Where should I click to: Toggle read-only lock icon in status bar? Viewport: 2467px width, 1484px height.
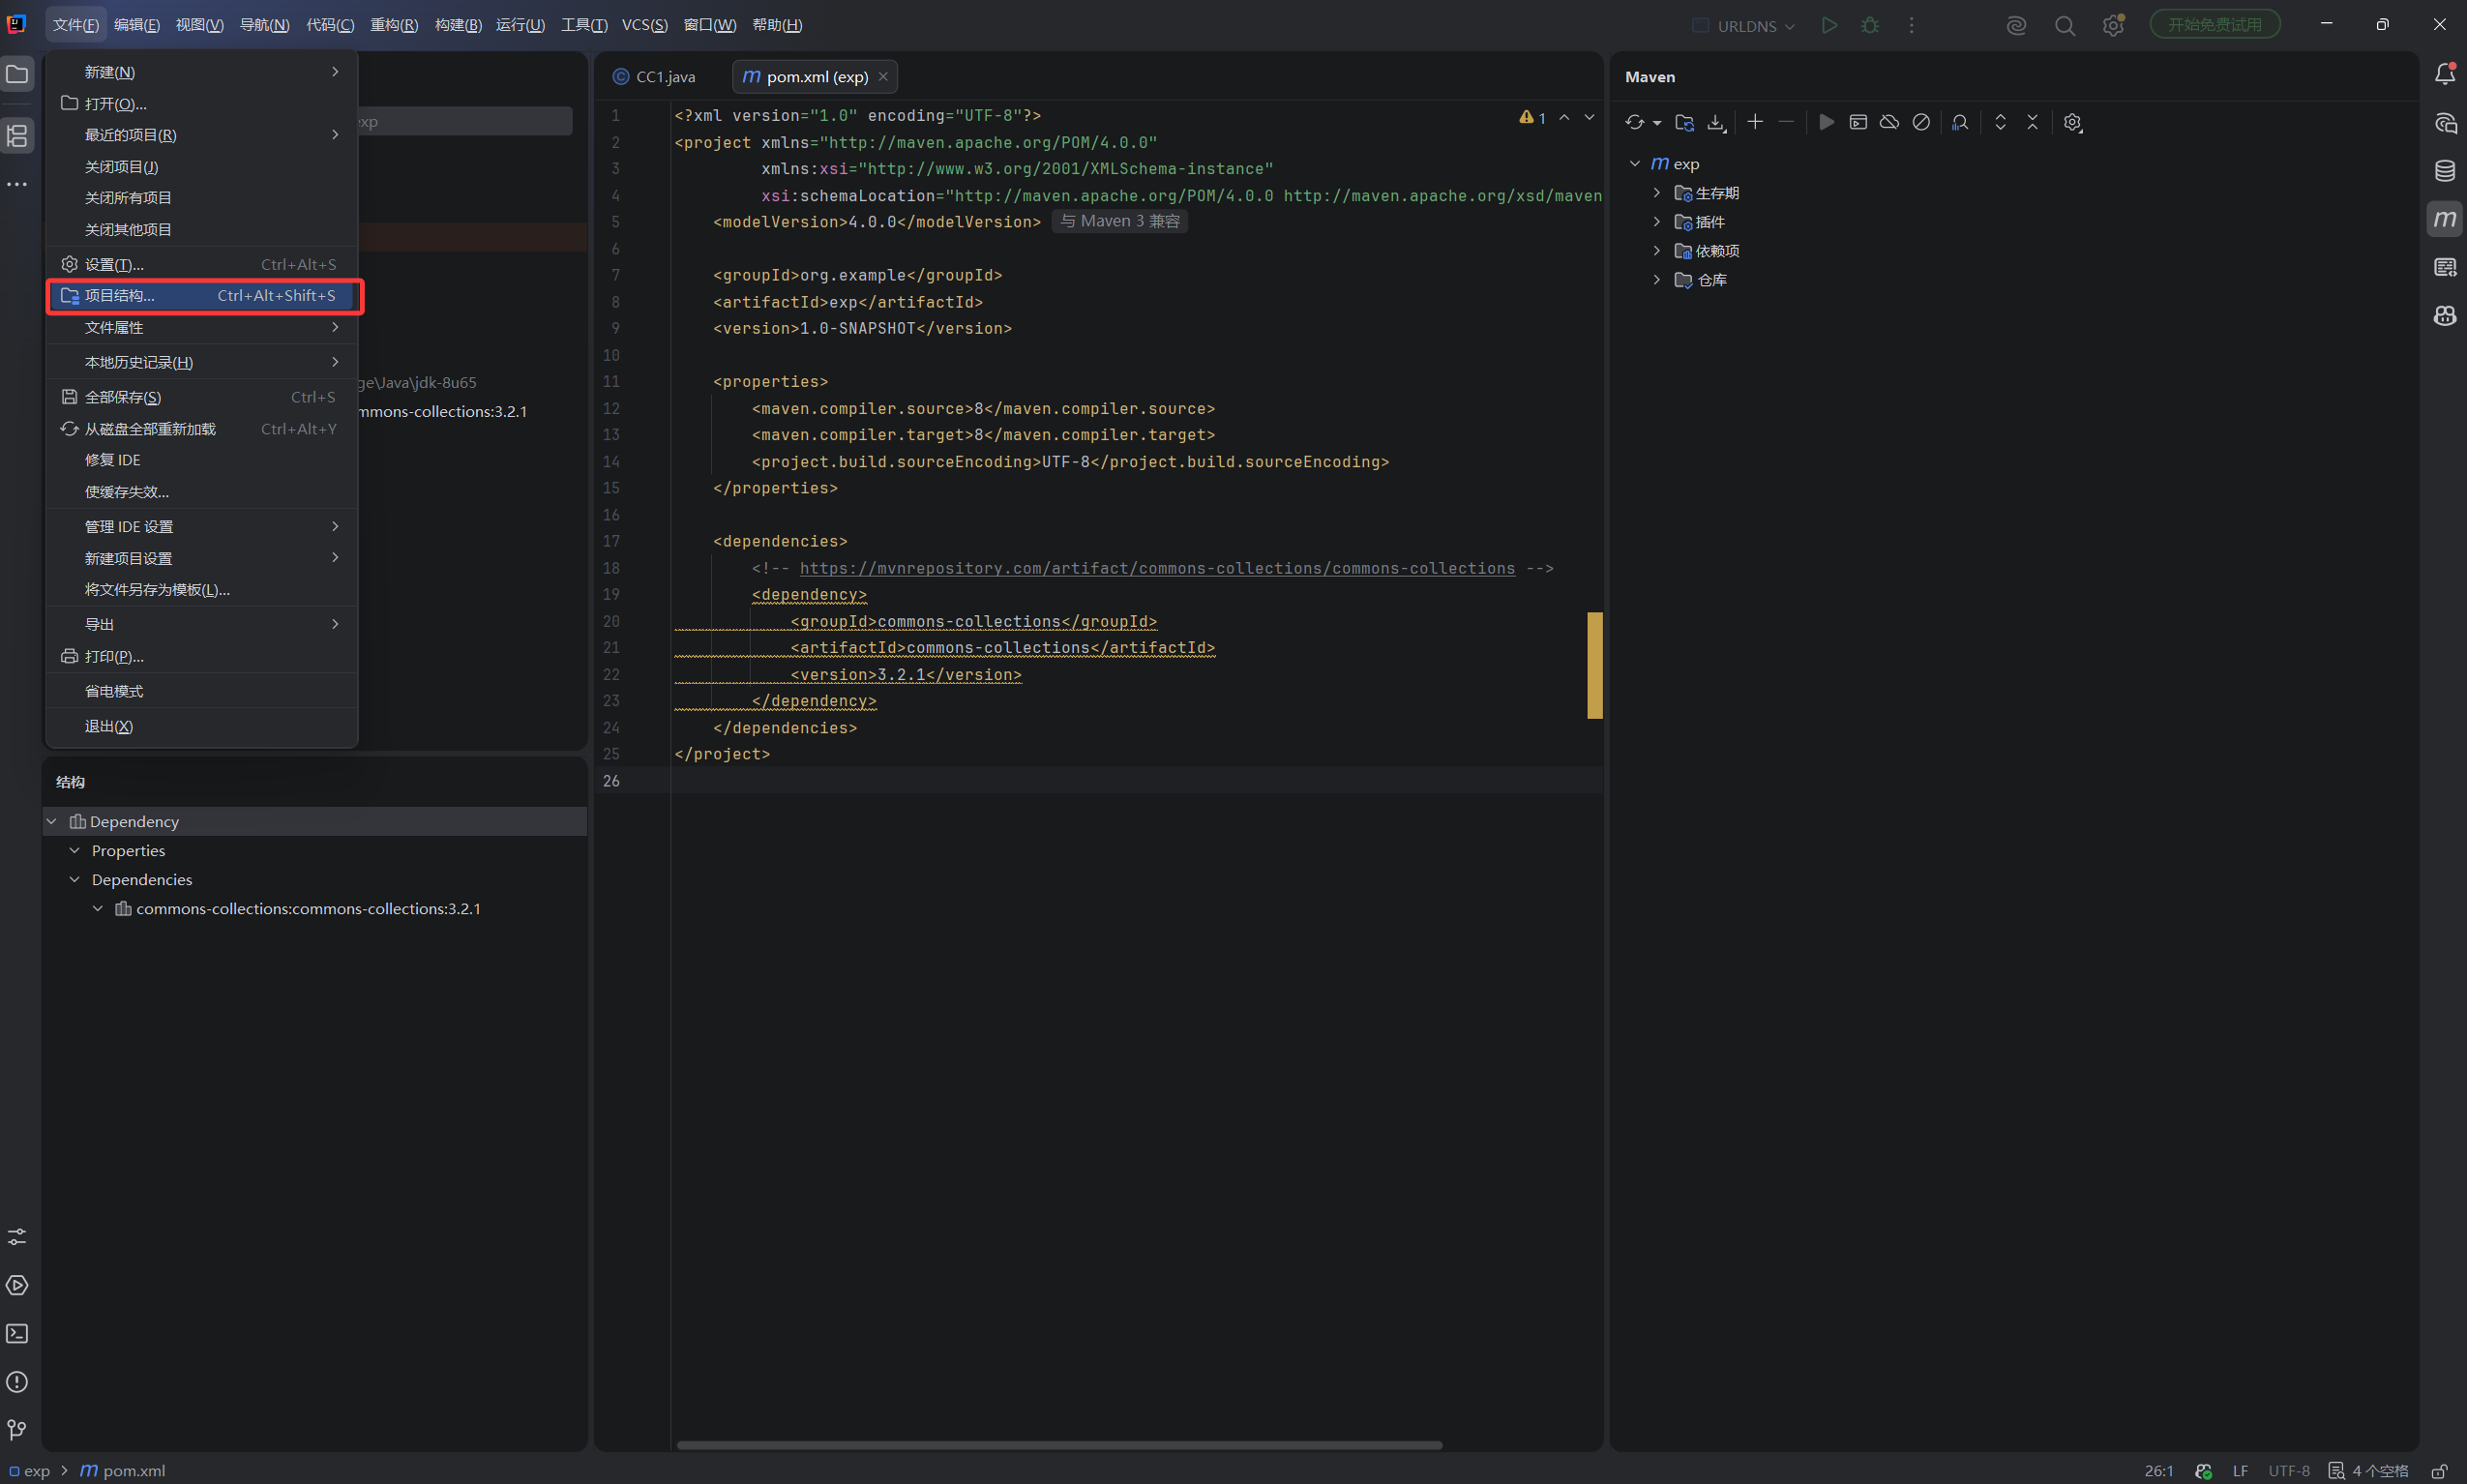(2439, 1470)
